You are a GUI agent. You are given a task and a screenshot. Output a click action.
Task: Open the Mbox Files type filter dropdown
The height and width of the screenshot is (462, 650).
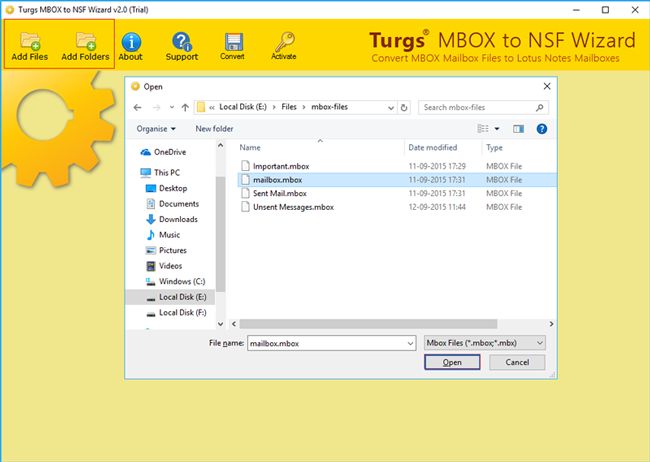[x=485, y=342]
